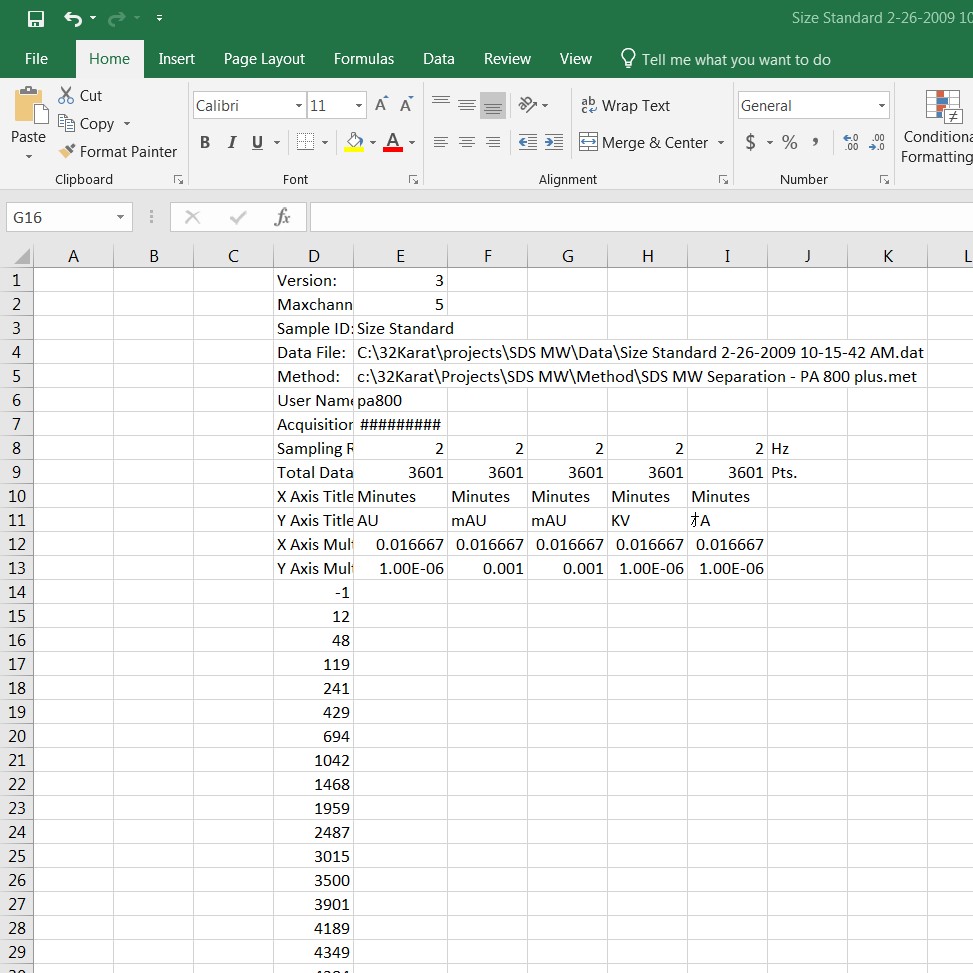Open the File menu
Screen dimensions: 973x973
36,59
